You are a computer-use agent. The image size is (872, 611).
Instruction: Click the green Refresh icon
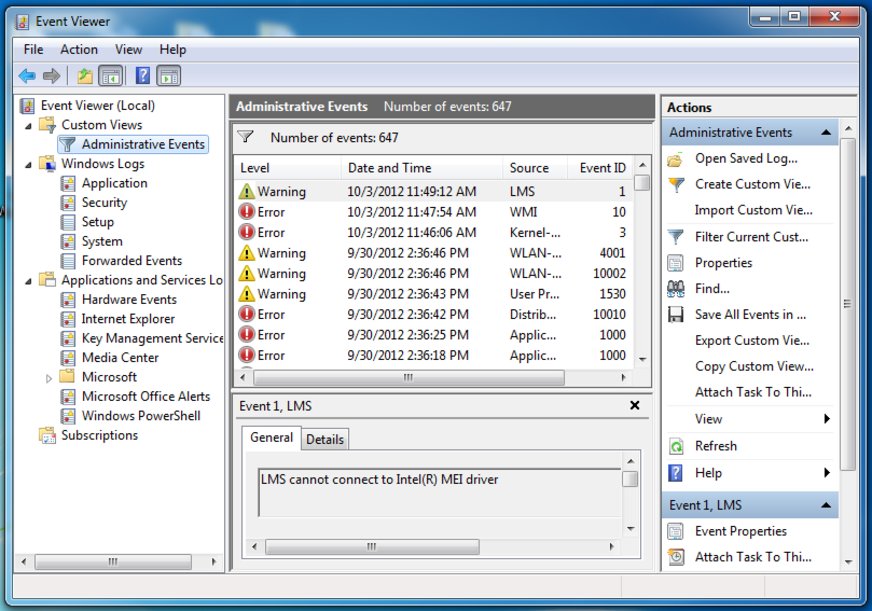(x=676, y=446)
